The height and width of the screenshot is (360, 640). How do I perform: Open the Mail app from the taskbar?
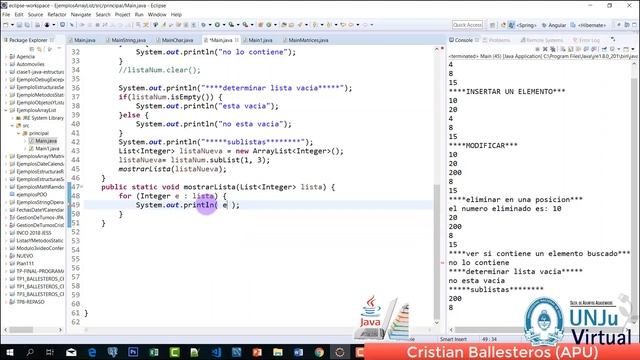(x=71, y=352)
